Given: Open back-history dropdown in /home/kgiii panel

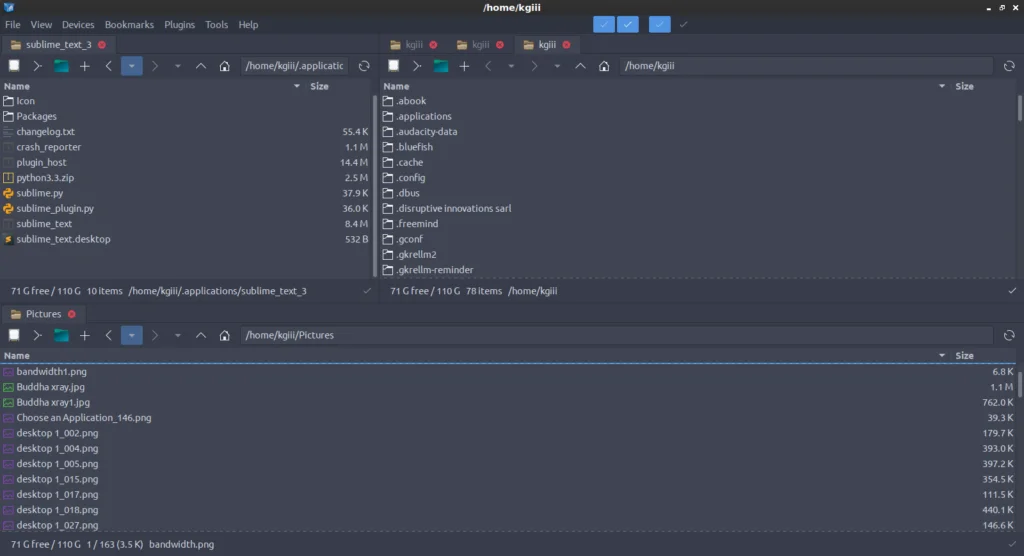Looking at the screenshot, I should pos(511,65).
